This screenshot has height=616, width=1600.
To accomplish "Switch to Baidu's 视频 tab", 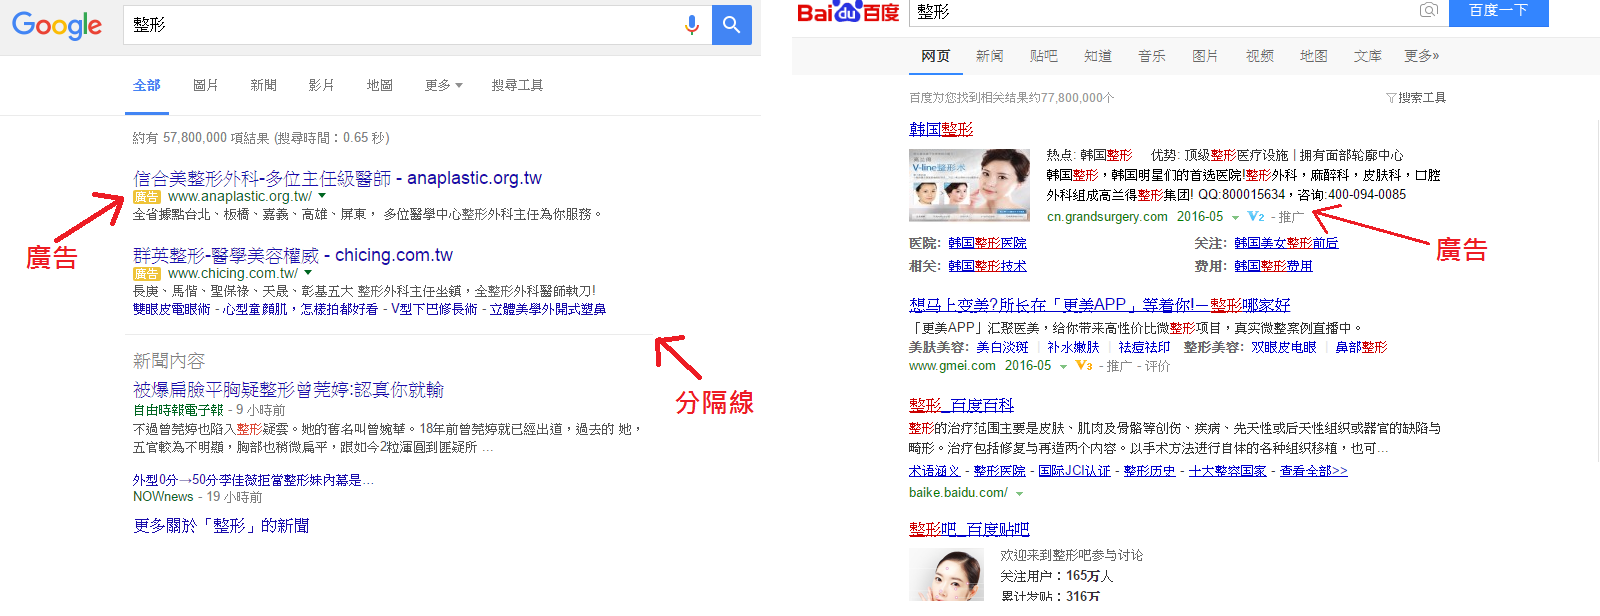I will tap(1260, 56).
